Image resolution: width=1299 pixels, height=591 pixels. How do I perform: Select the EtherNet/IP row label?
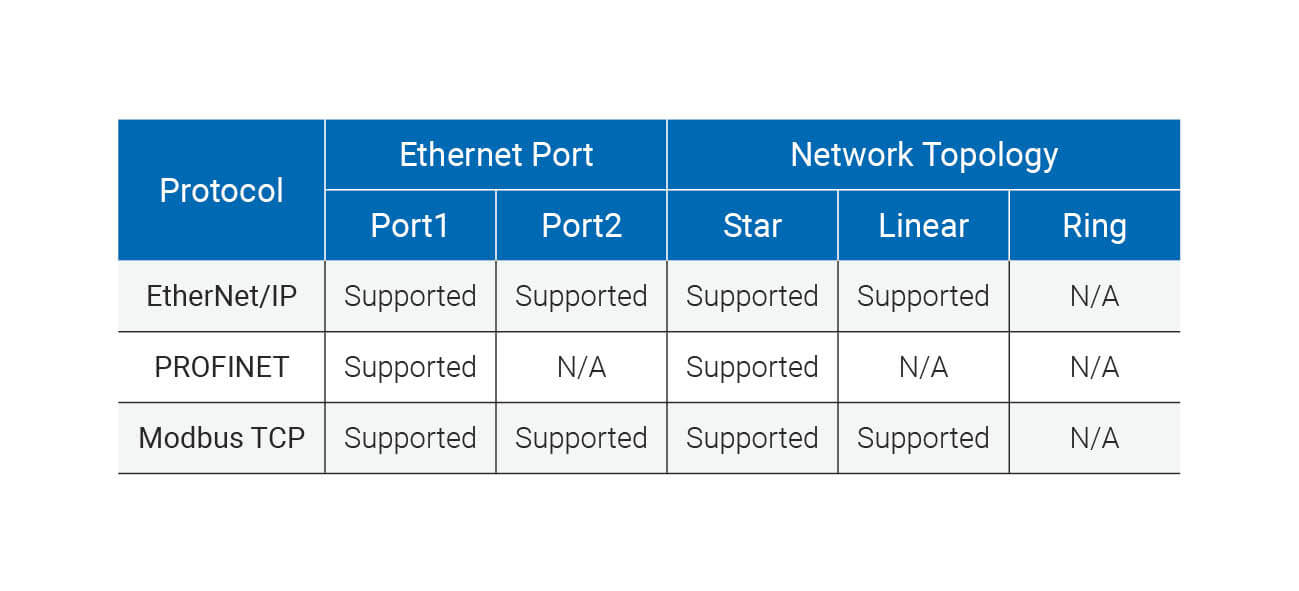pyautogui.click(x=221, y=296)
